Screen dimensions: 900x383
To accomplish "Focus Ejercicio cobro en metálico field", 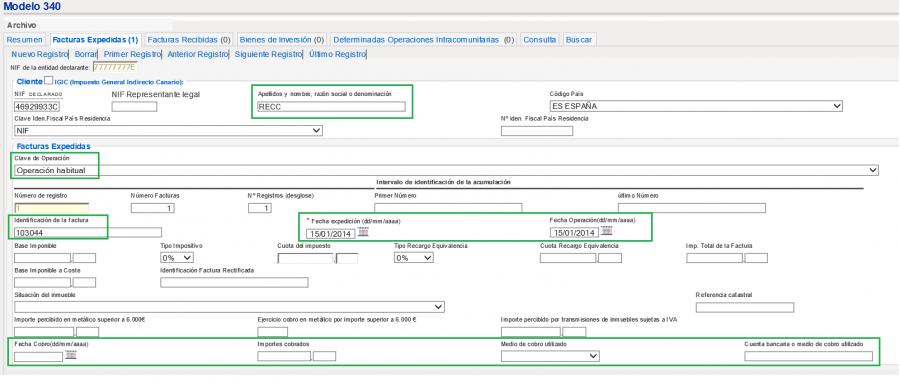I will point(273,332).
